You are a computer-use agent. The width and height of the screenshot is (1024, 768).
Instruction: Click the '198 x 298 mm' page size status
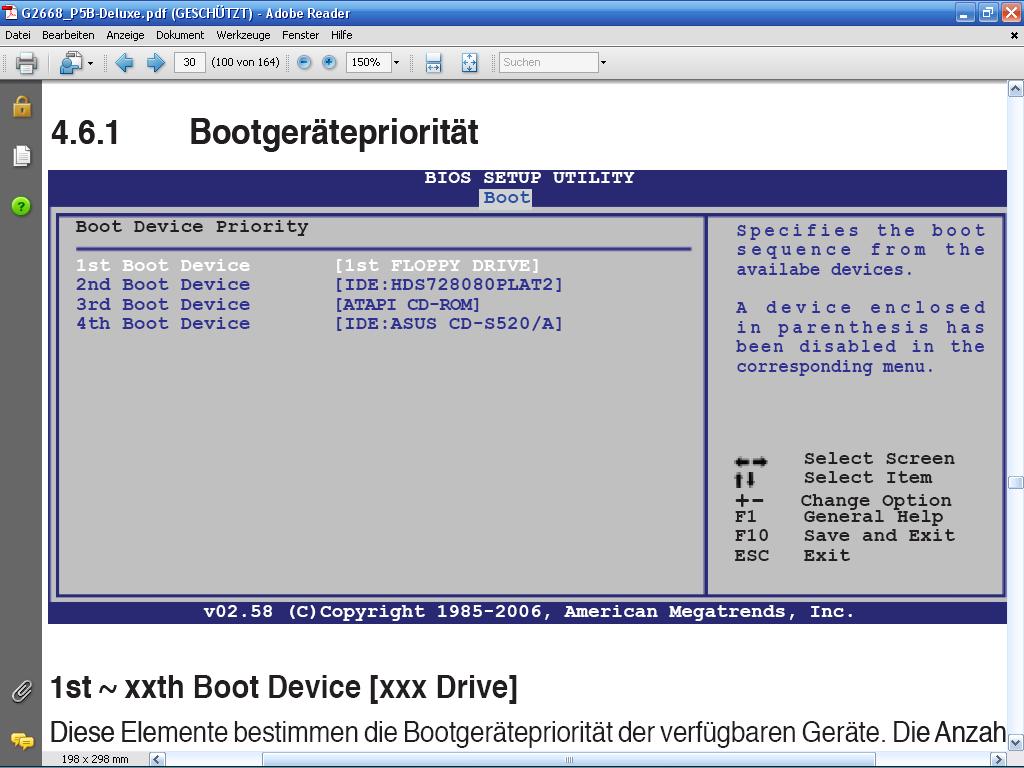(x=95, y=760)
